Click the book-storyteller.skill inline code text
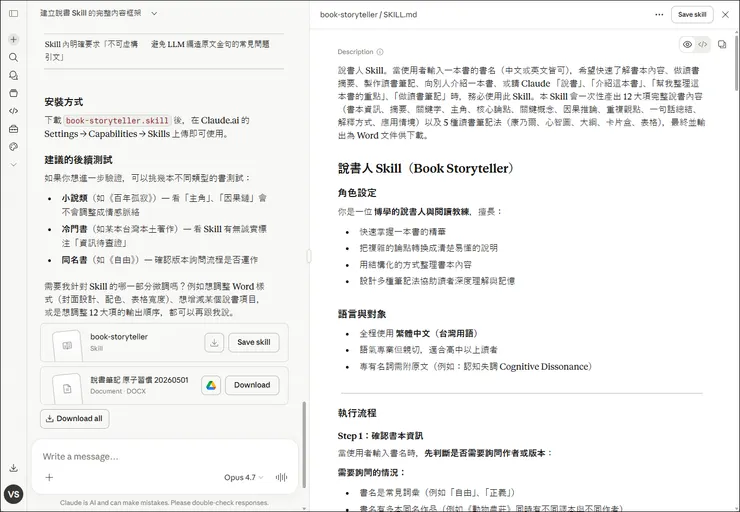Viewport: 740px width, 512px height. (117, 121)
